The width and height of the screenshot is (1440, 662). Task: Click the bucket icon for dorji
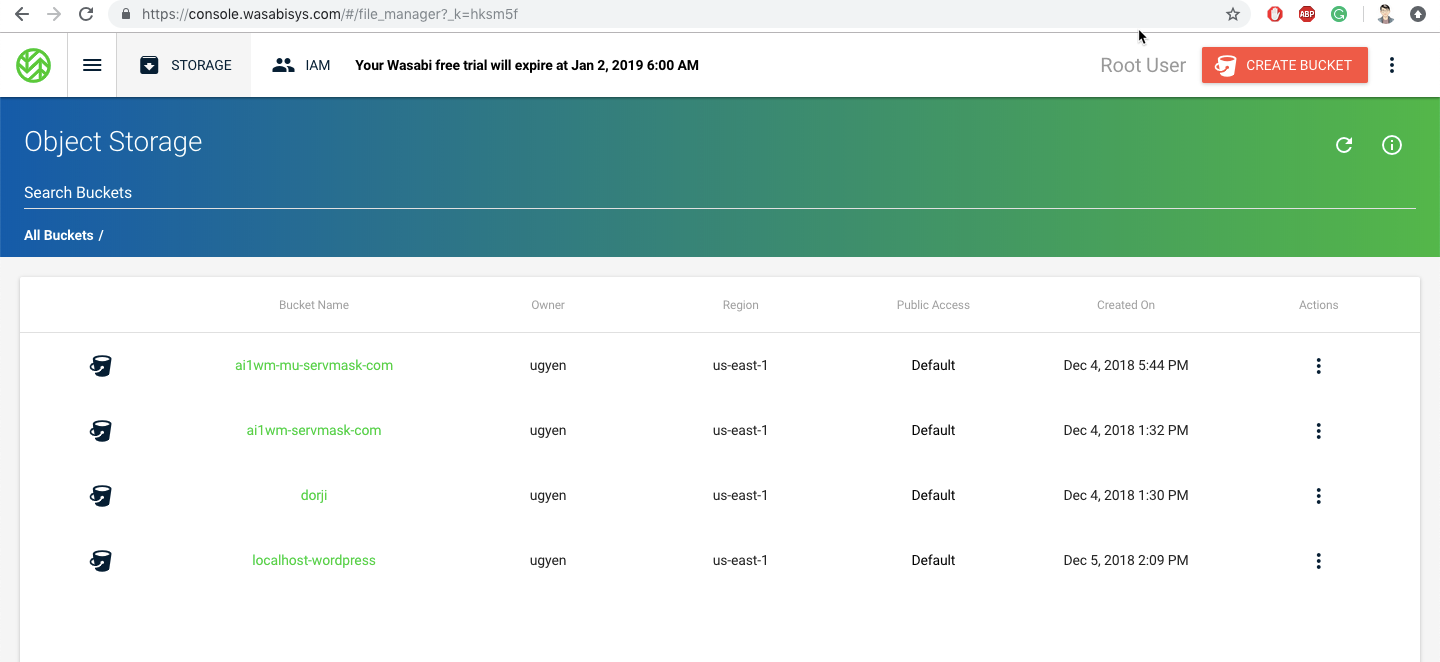coord(100,496)
